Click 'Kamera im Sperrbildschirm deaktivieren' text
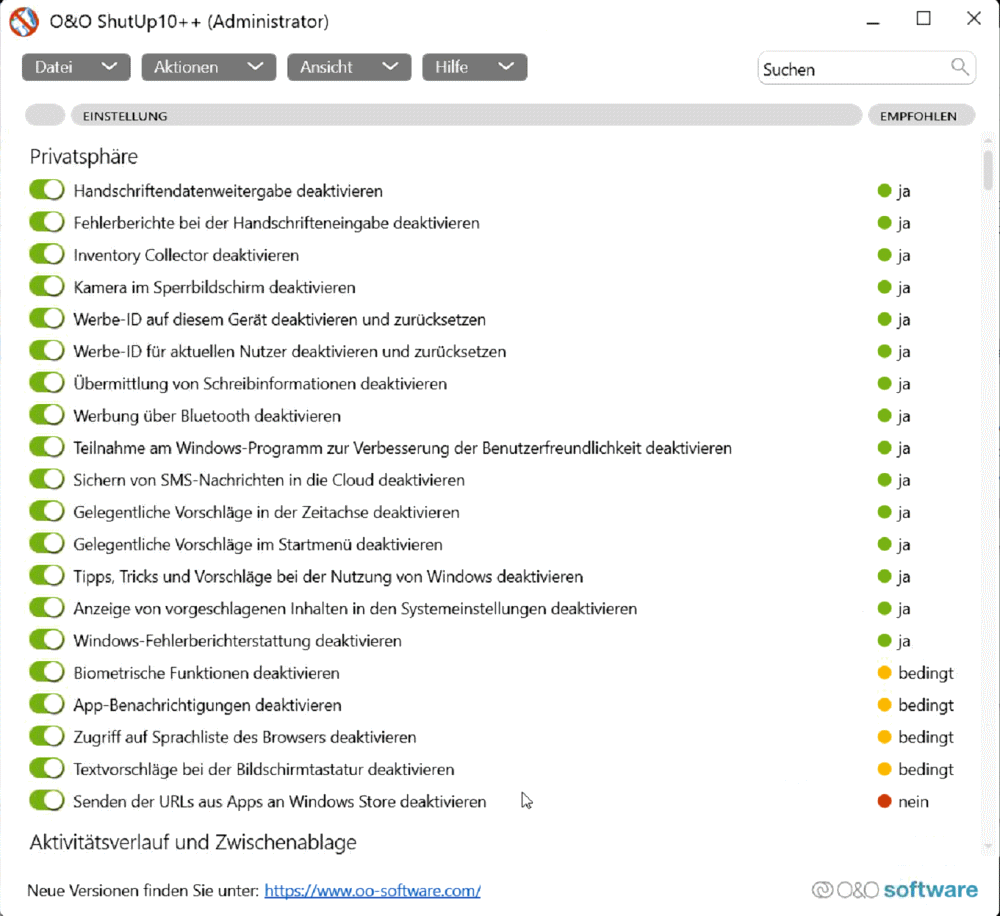Viewport: 1000px width, 916px height. click(x=214, y=287)
